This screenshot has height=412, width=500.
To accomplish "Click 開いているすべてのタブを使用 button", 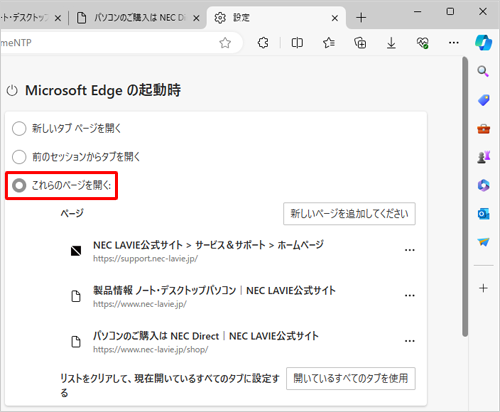I will click(351, 378).
